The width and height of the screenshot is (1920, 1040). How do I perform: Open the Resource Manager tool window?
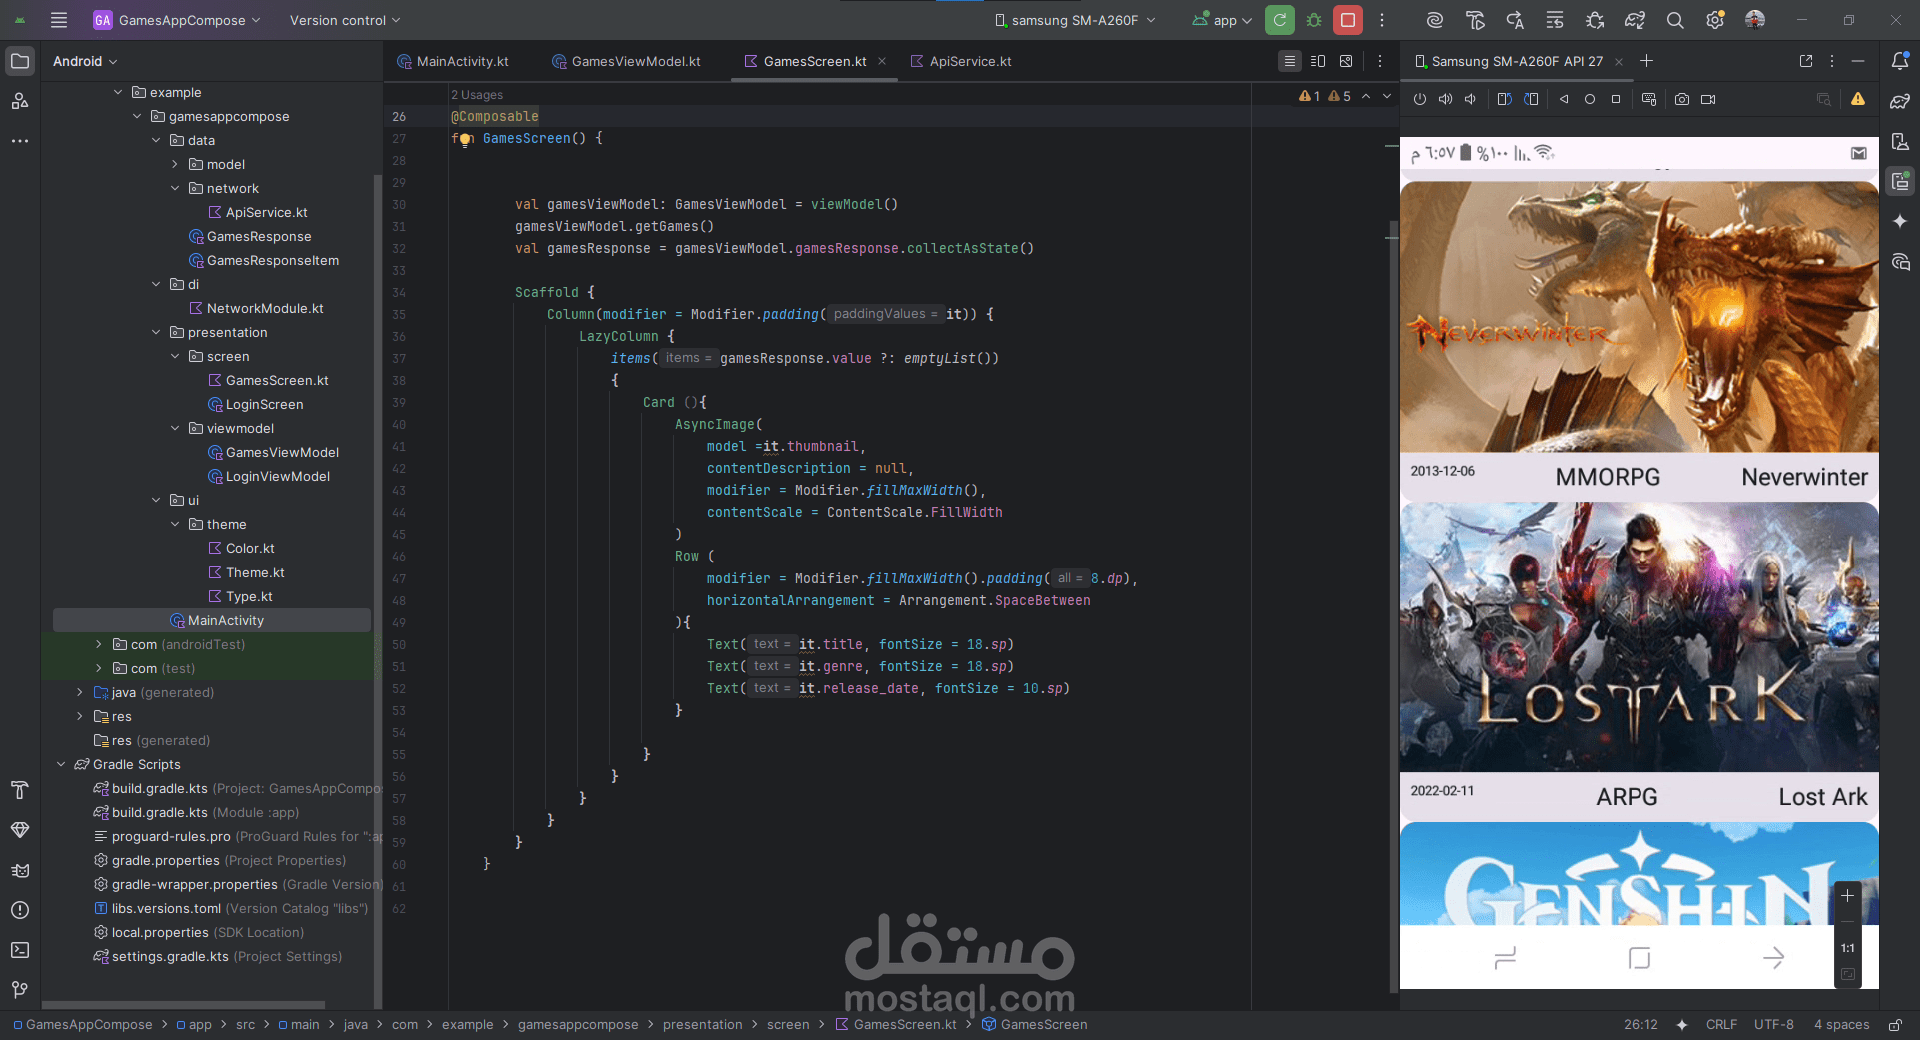click(20, 101)
